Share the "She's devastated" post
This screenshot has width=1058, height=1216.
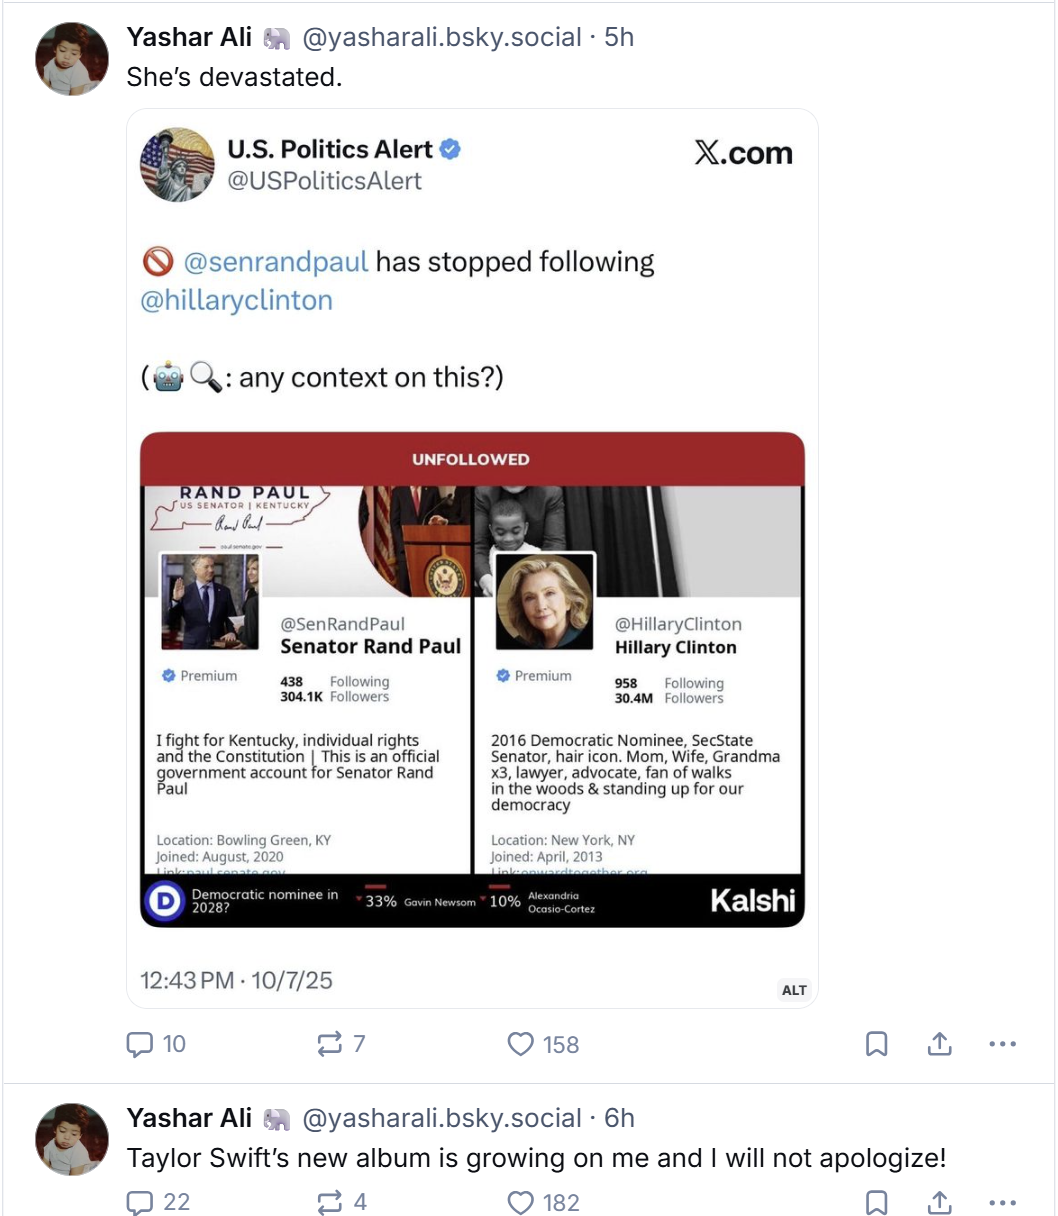click(938, 1044)
